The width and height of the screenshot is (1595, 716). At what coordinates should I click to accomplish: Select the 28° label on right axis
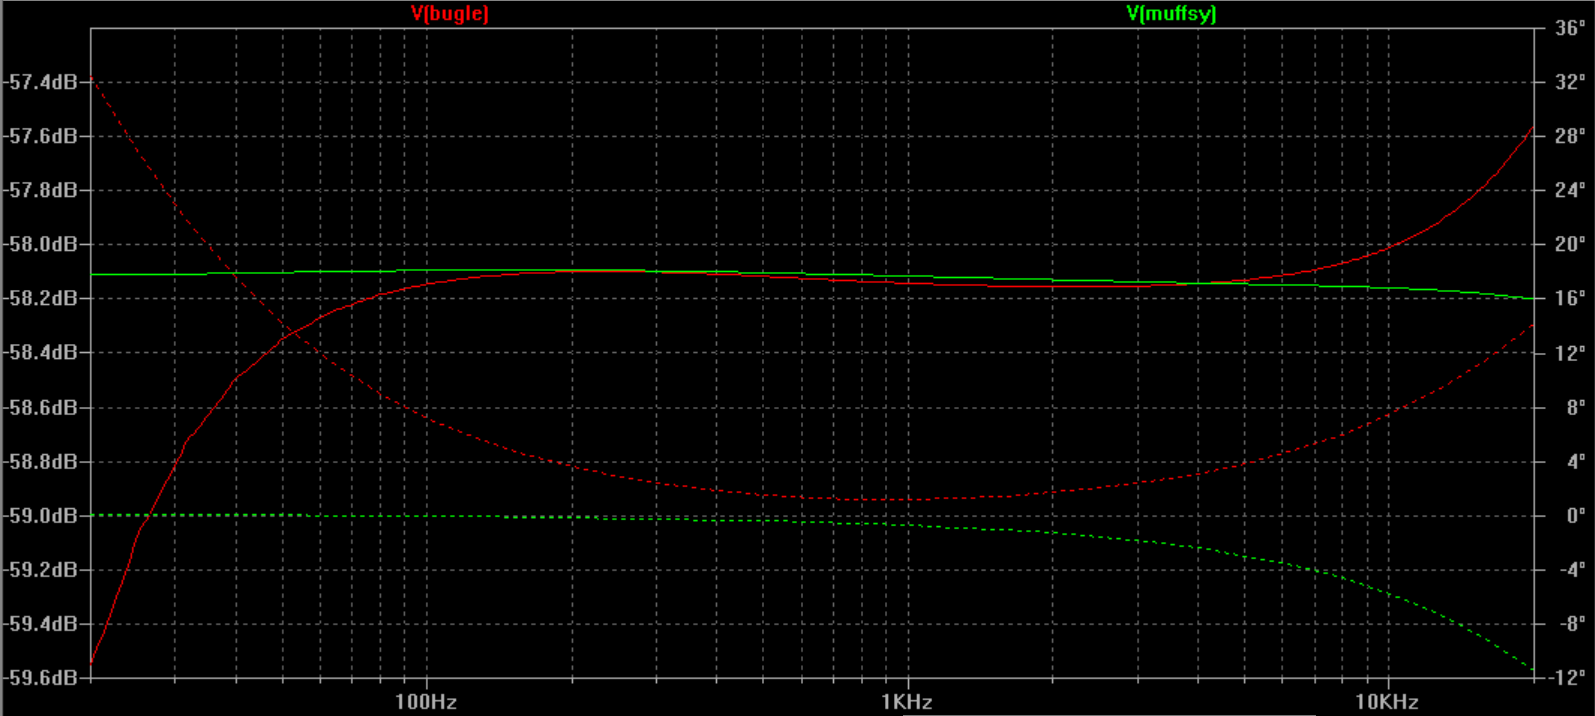tap(1569, 136)
